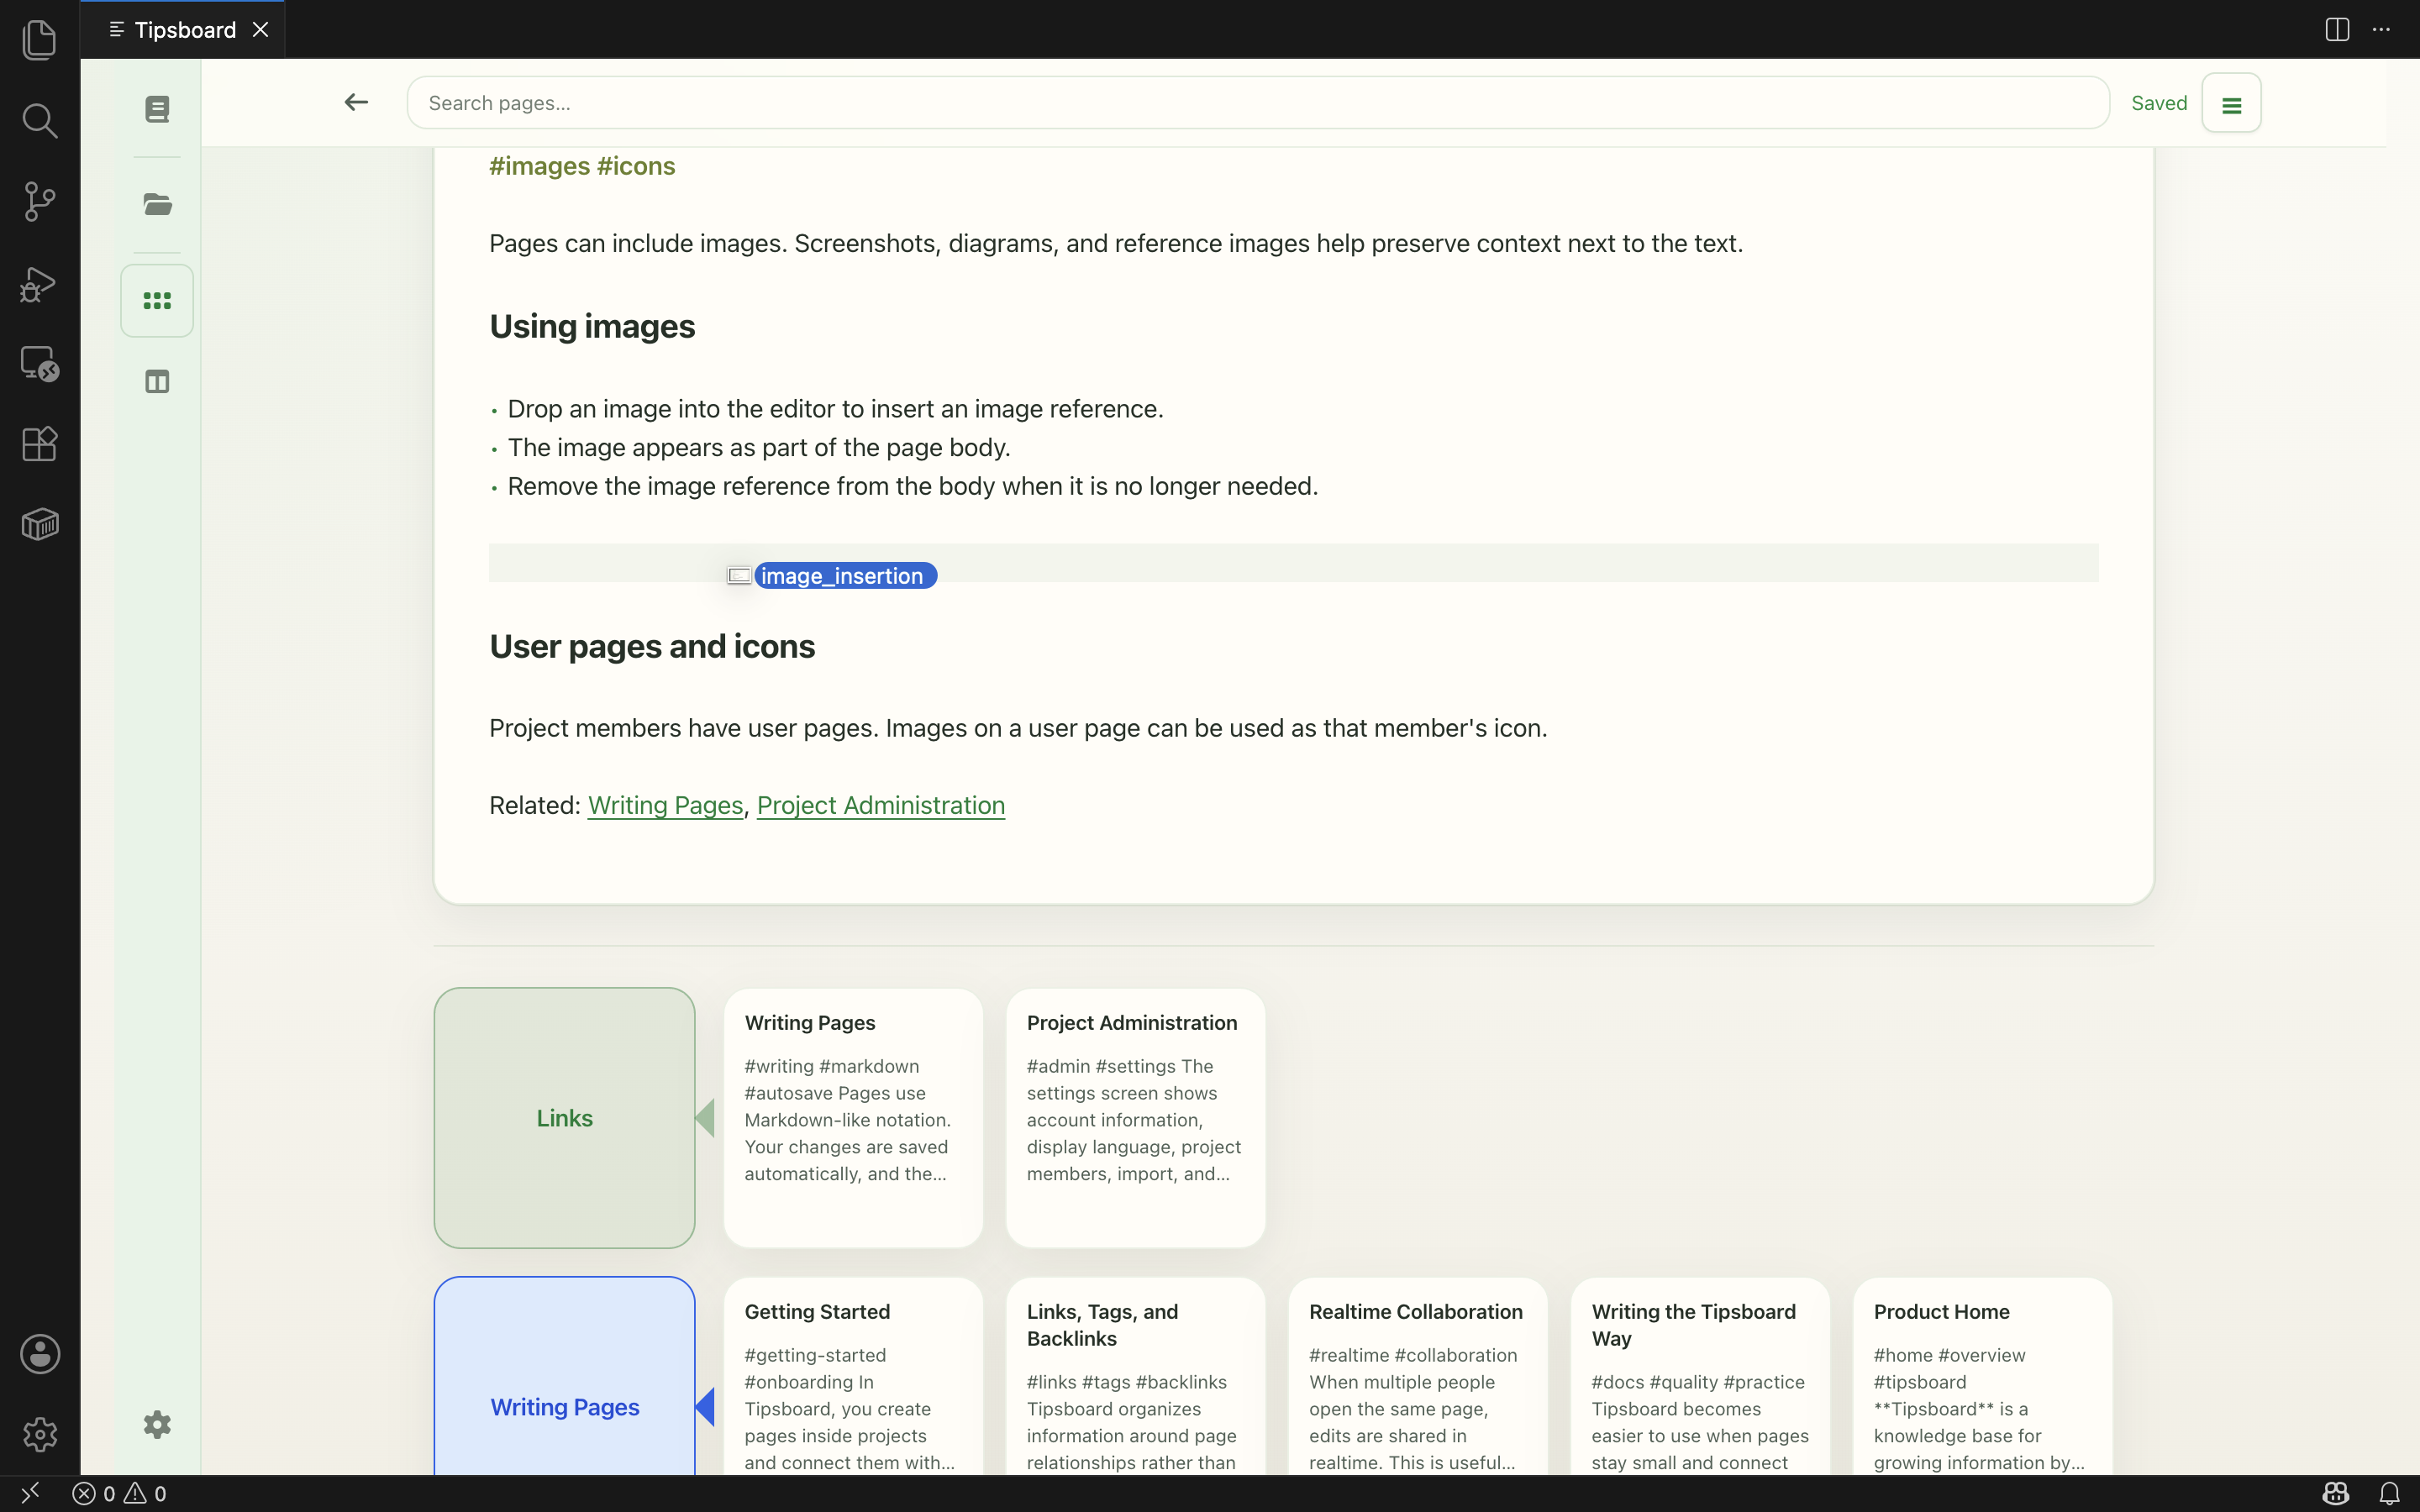Image resolution: width=2420 pixels, height=1512 pixels.
Task: Click the Using images heading
Action: pos(592,326)
